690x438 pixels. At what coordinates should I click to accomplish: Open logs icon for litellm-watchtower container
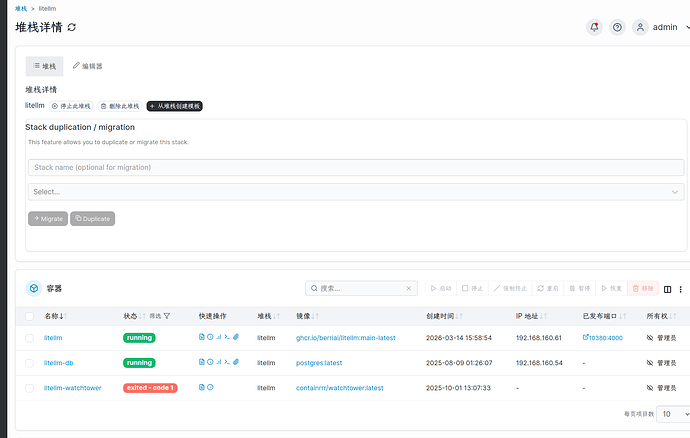[x=202, y=387]
